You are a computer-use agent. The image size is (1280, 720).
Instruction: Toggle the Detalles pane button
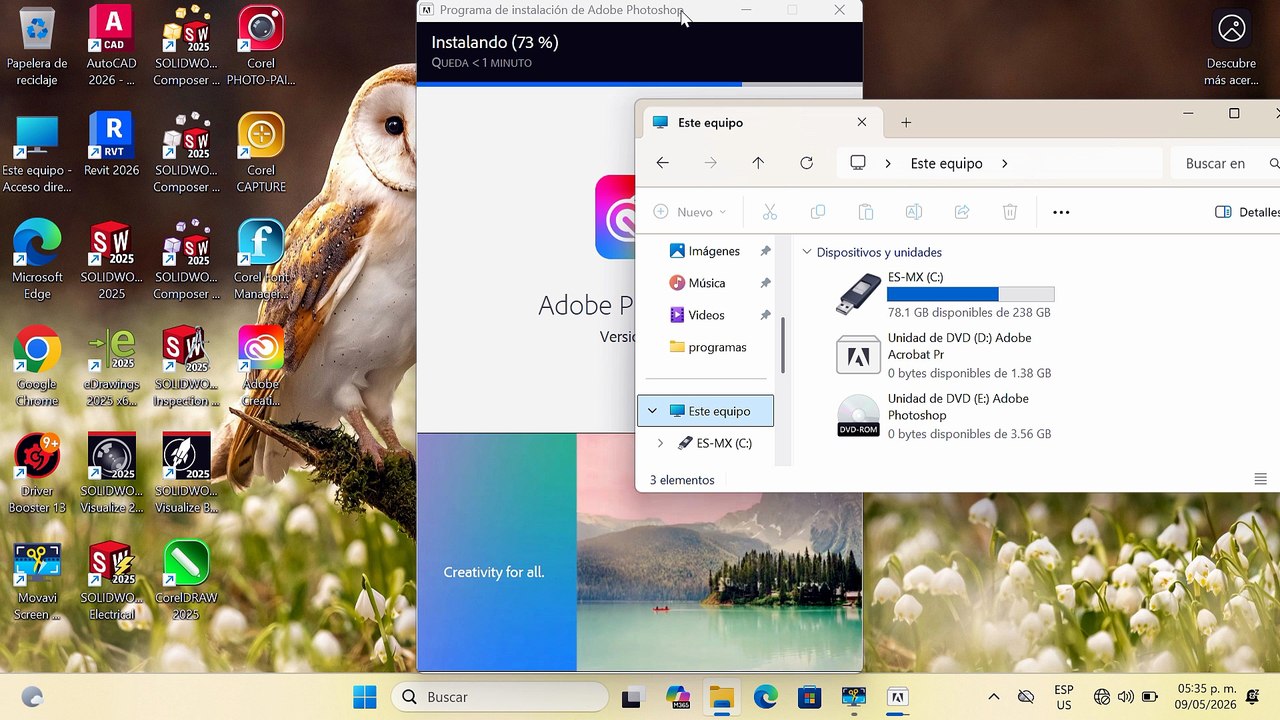pos(1246,212)
